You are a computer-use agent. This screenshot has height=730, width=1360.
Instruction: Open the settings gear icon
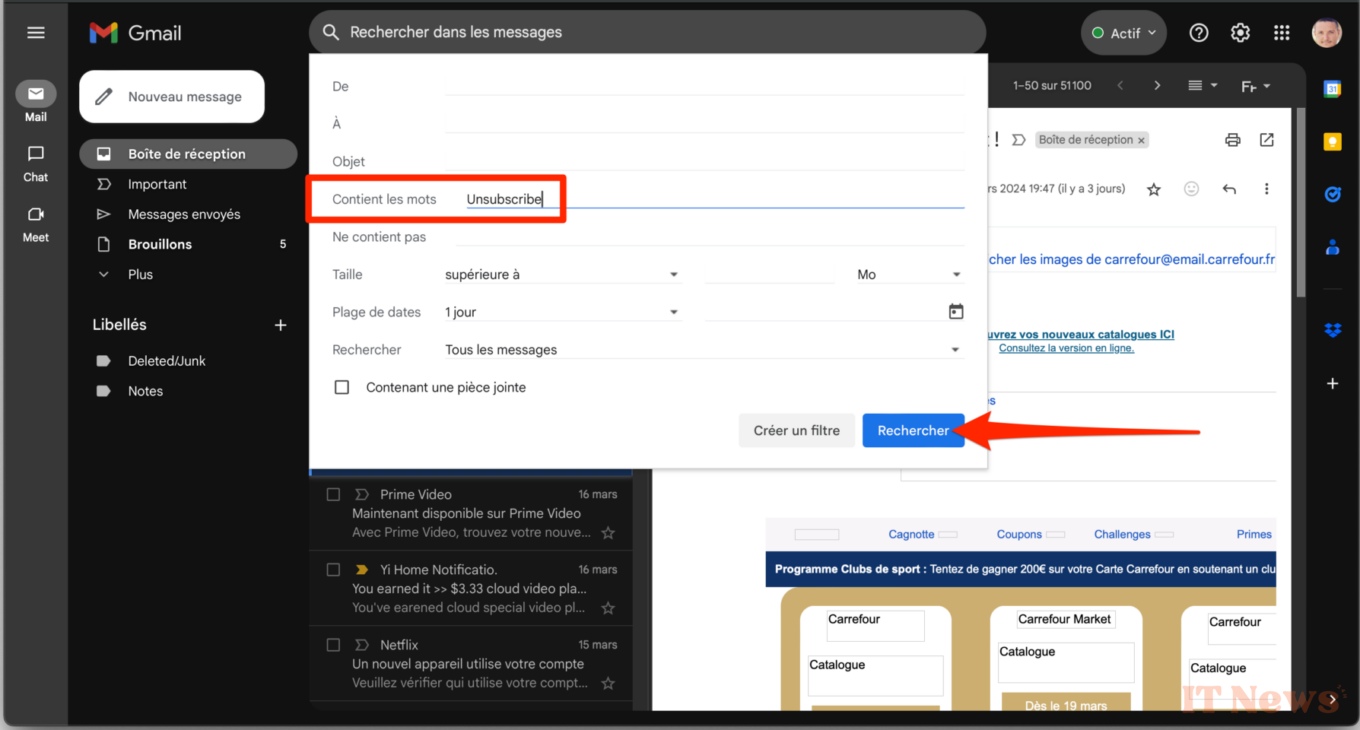coord(1240,33)
